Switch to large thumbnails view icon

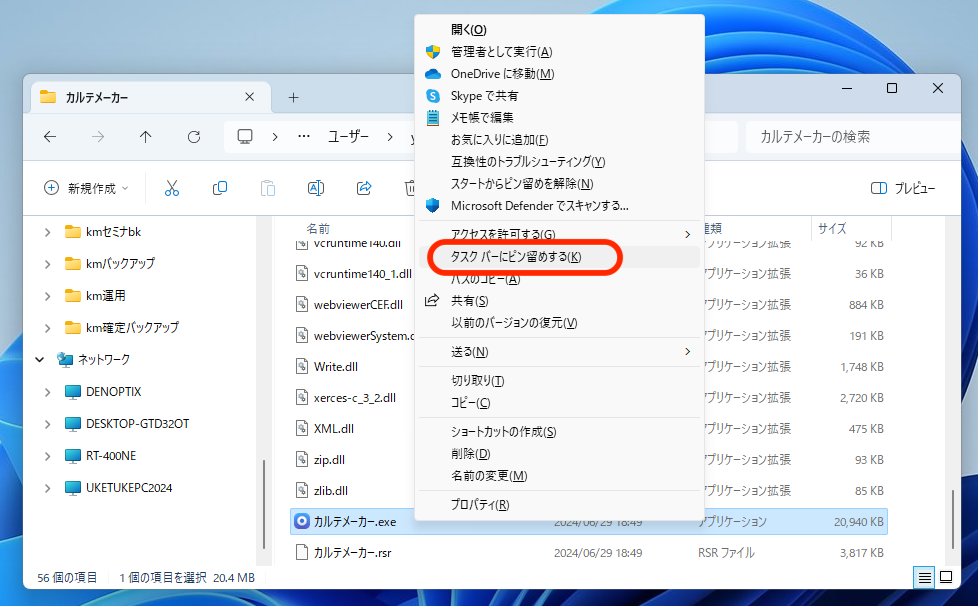click(x=946, y=577)
